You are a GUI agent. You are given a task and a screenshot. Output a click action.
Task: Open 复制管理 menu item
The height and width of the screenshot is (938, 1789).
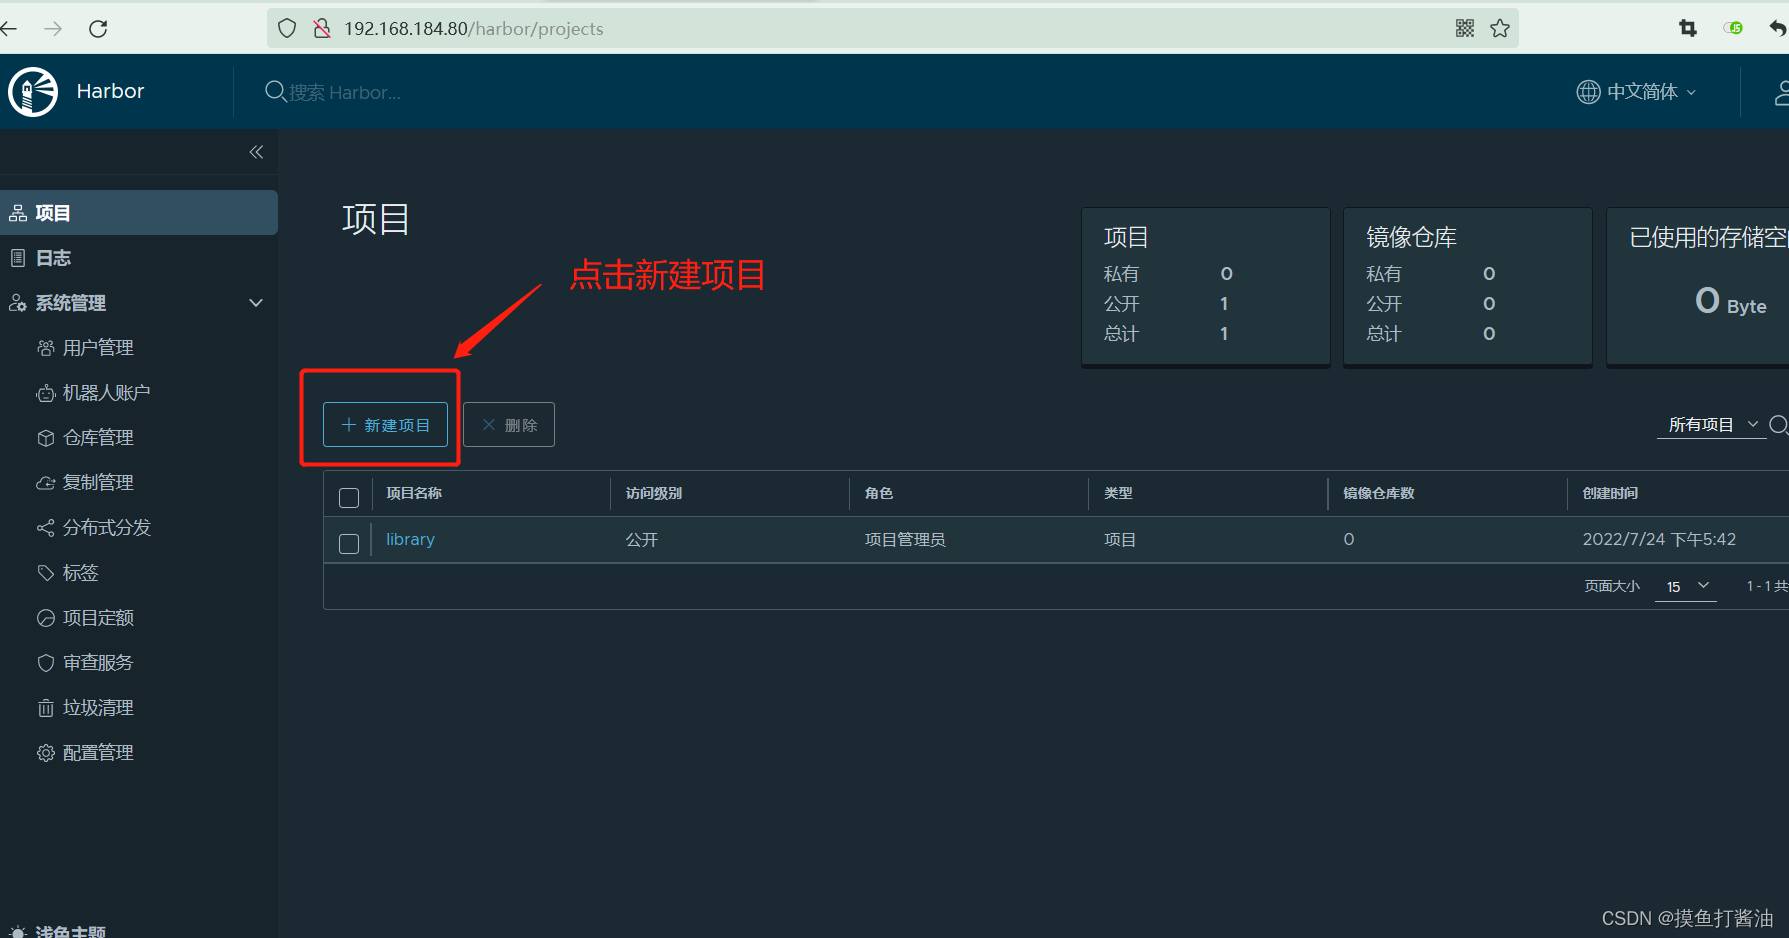click(x=98, y=483)
